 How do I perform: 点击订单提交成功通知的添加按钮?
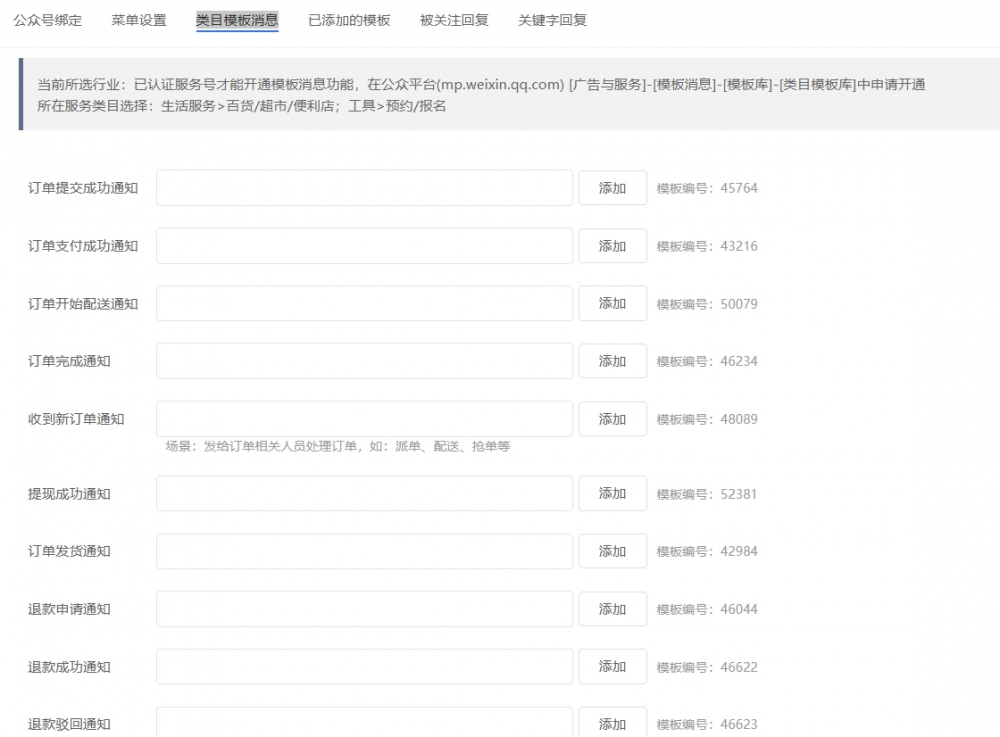(612, 187)
